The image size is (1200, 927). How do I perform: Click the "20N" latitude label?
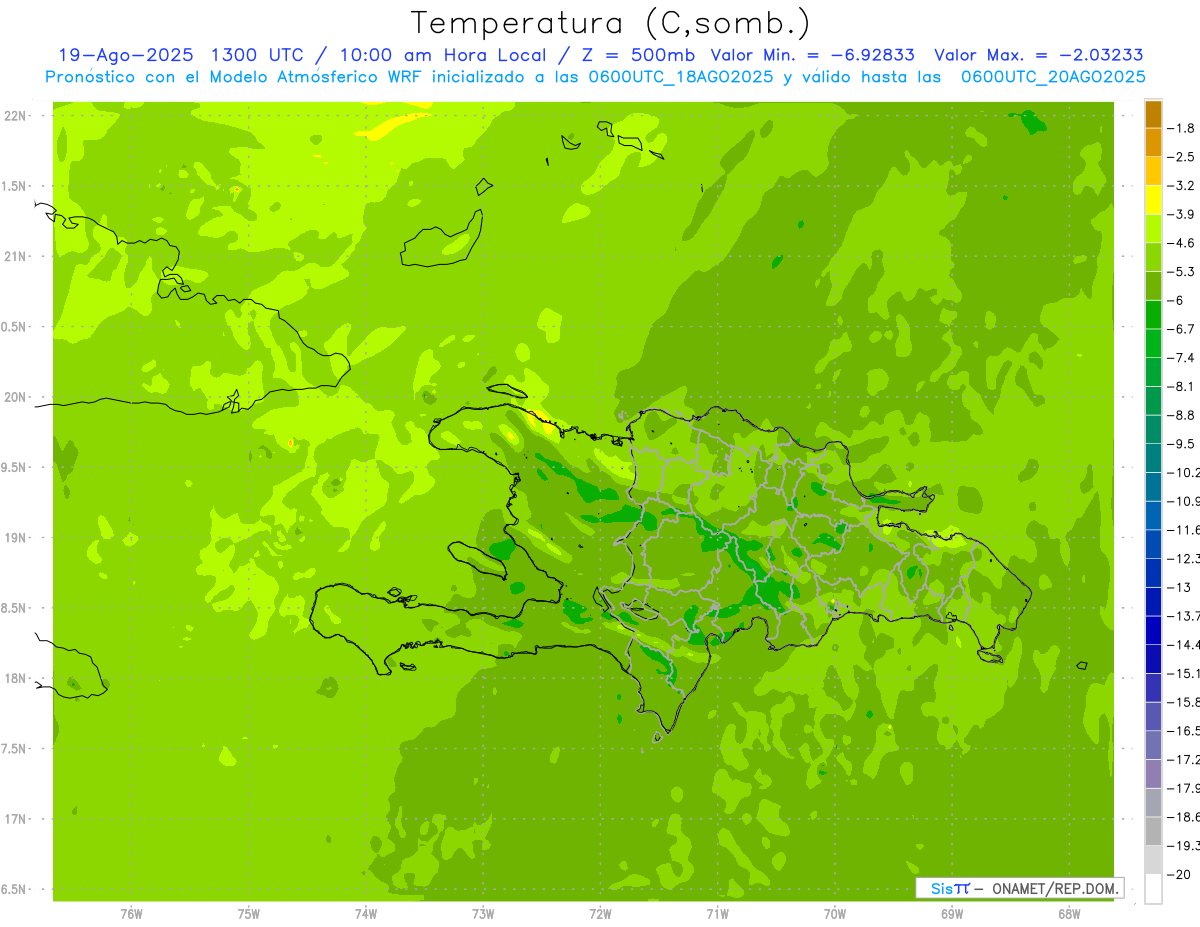click(15, 397)
